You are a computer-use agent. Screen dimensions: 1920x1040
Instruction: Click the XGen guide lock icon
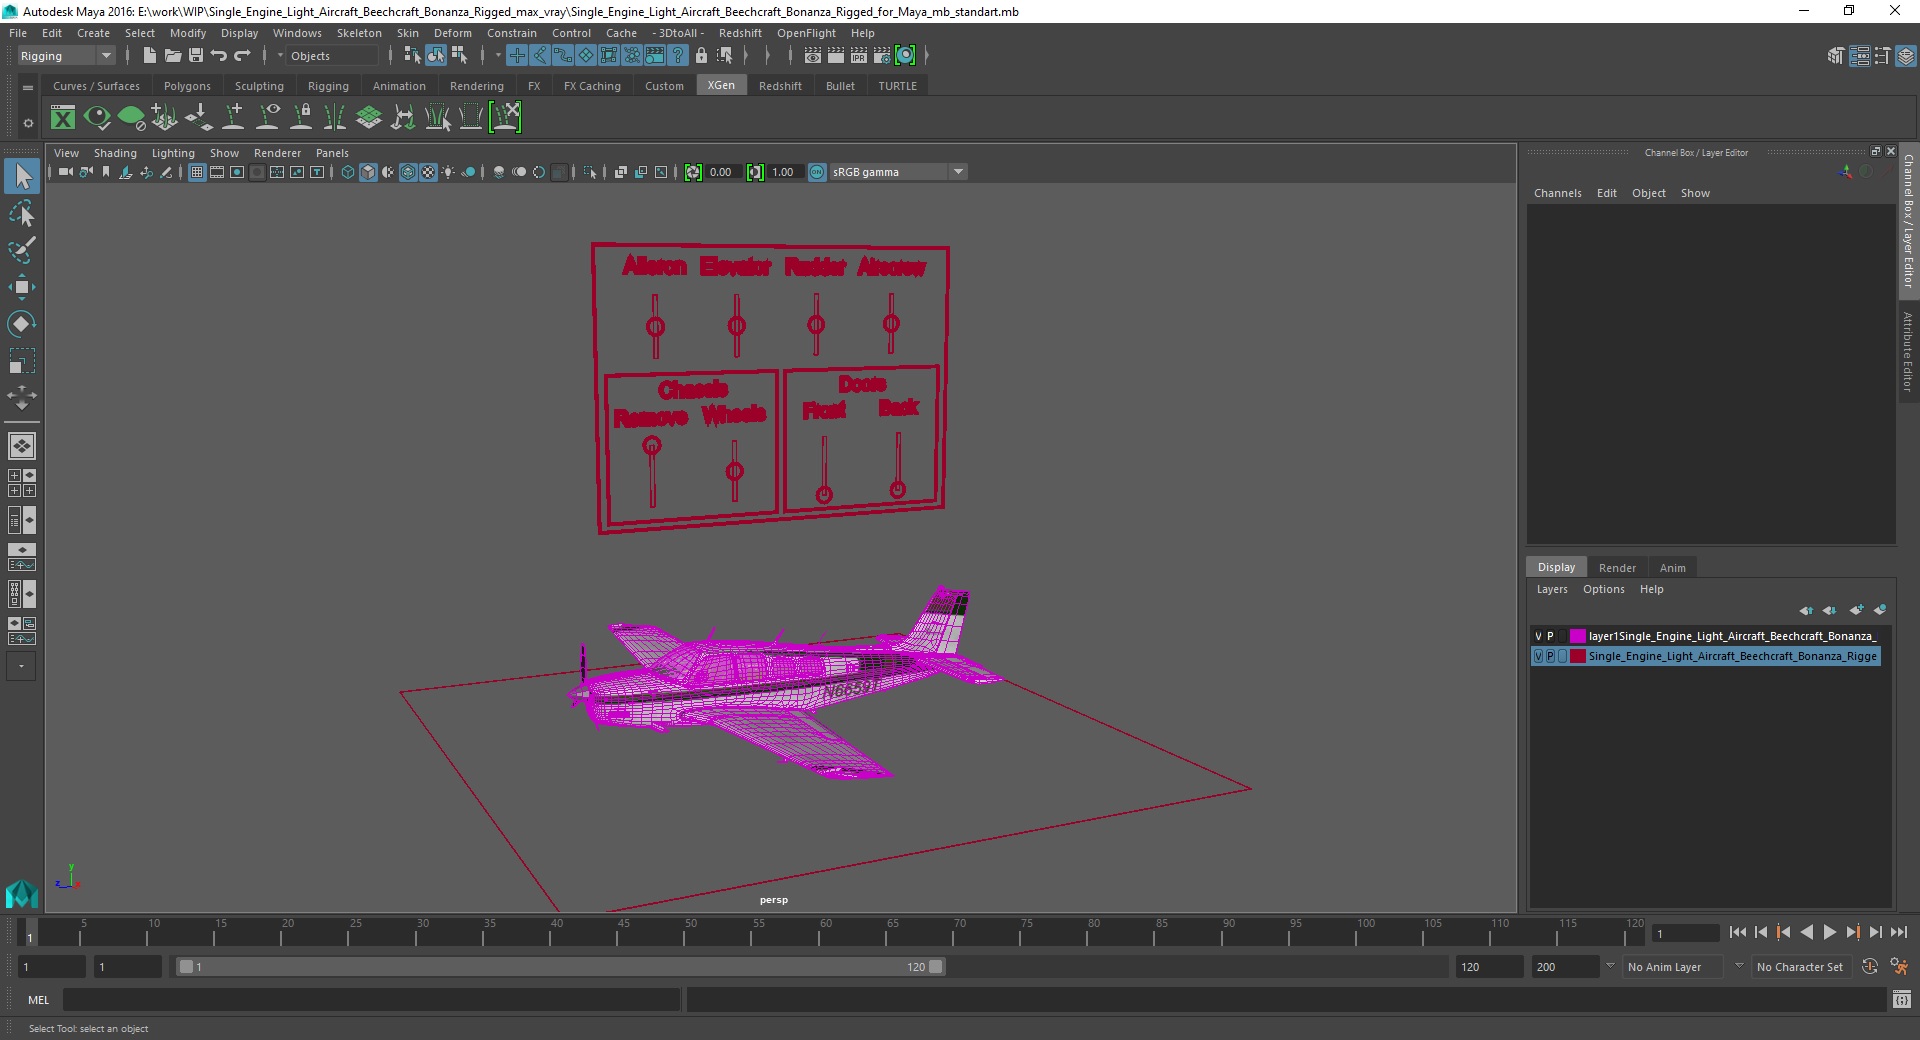(x=301, y=118)
